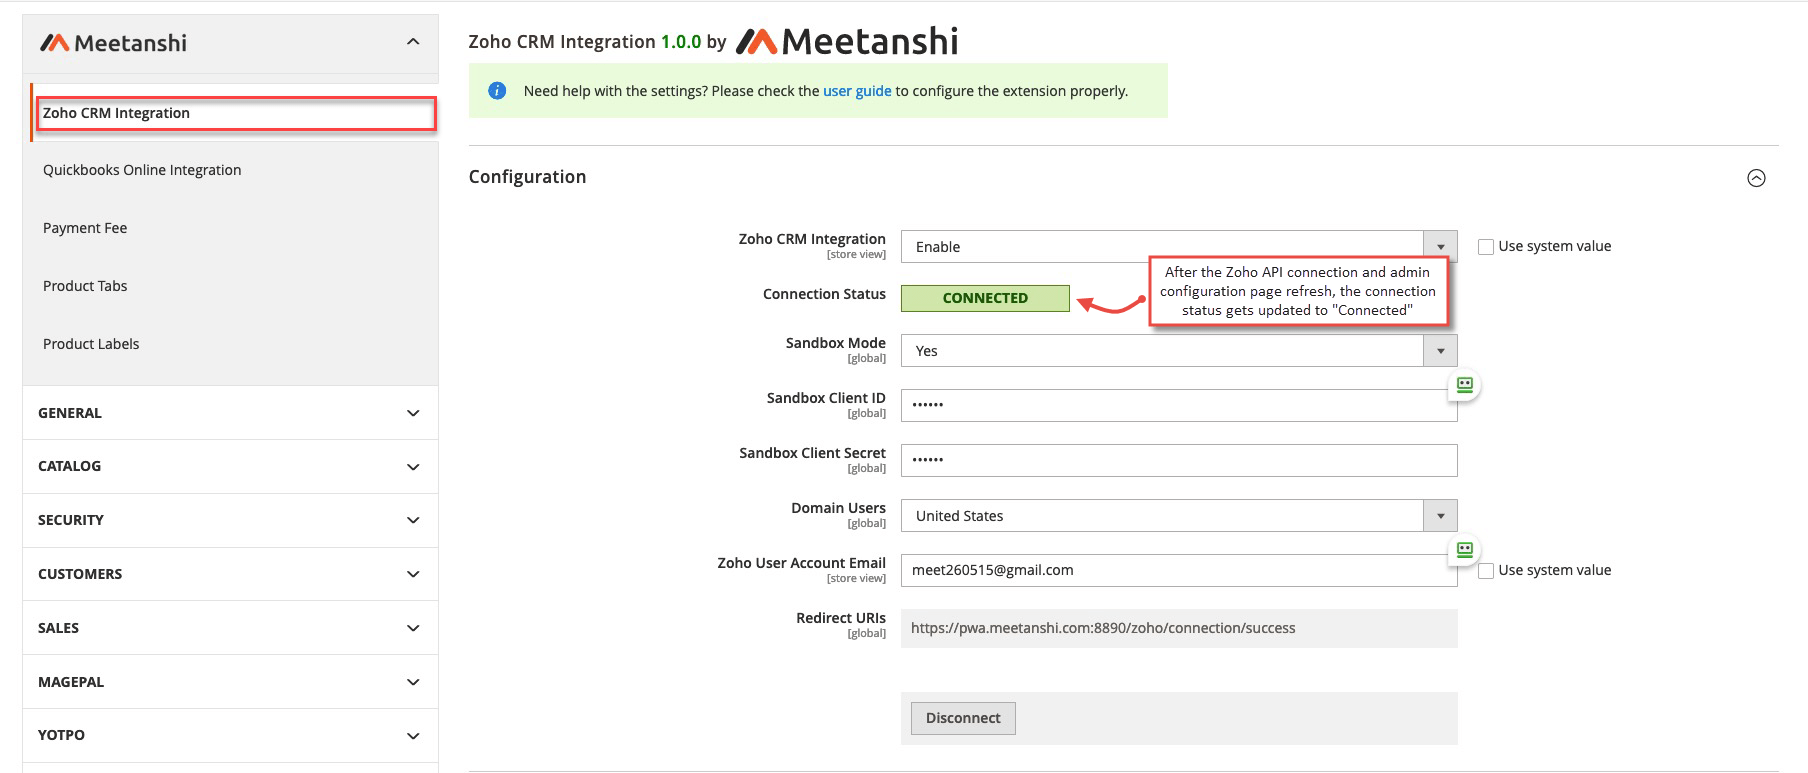This screenshot has height=773, width=1808.
Task: Click the Configuration section heading
Action: pyautogui.click(x=527, y=177)
